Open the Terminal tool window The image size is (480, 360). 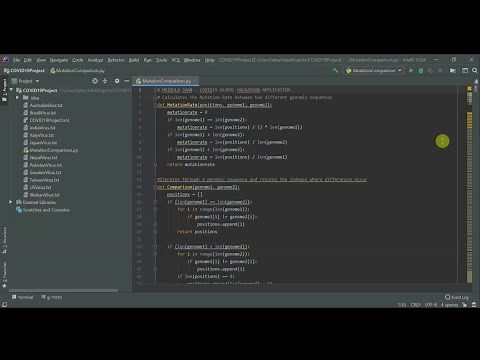(23, 297)
